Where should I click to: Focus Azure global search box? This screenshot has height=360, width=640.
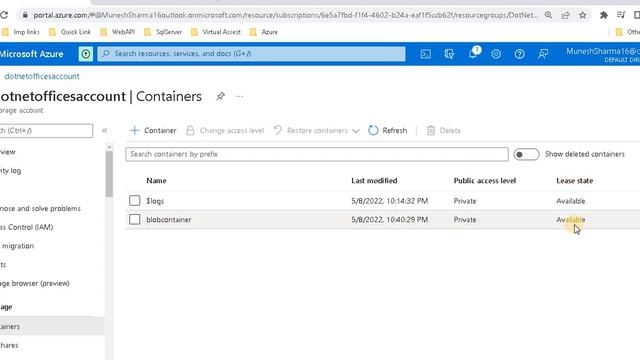coord(251,54)
